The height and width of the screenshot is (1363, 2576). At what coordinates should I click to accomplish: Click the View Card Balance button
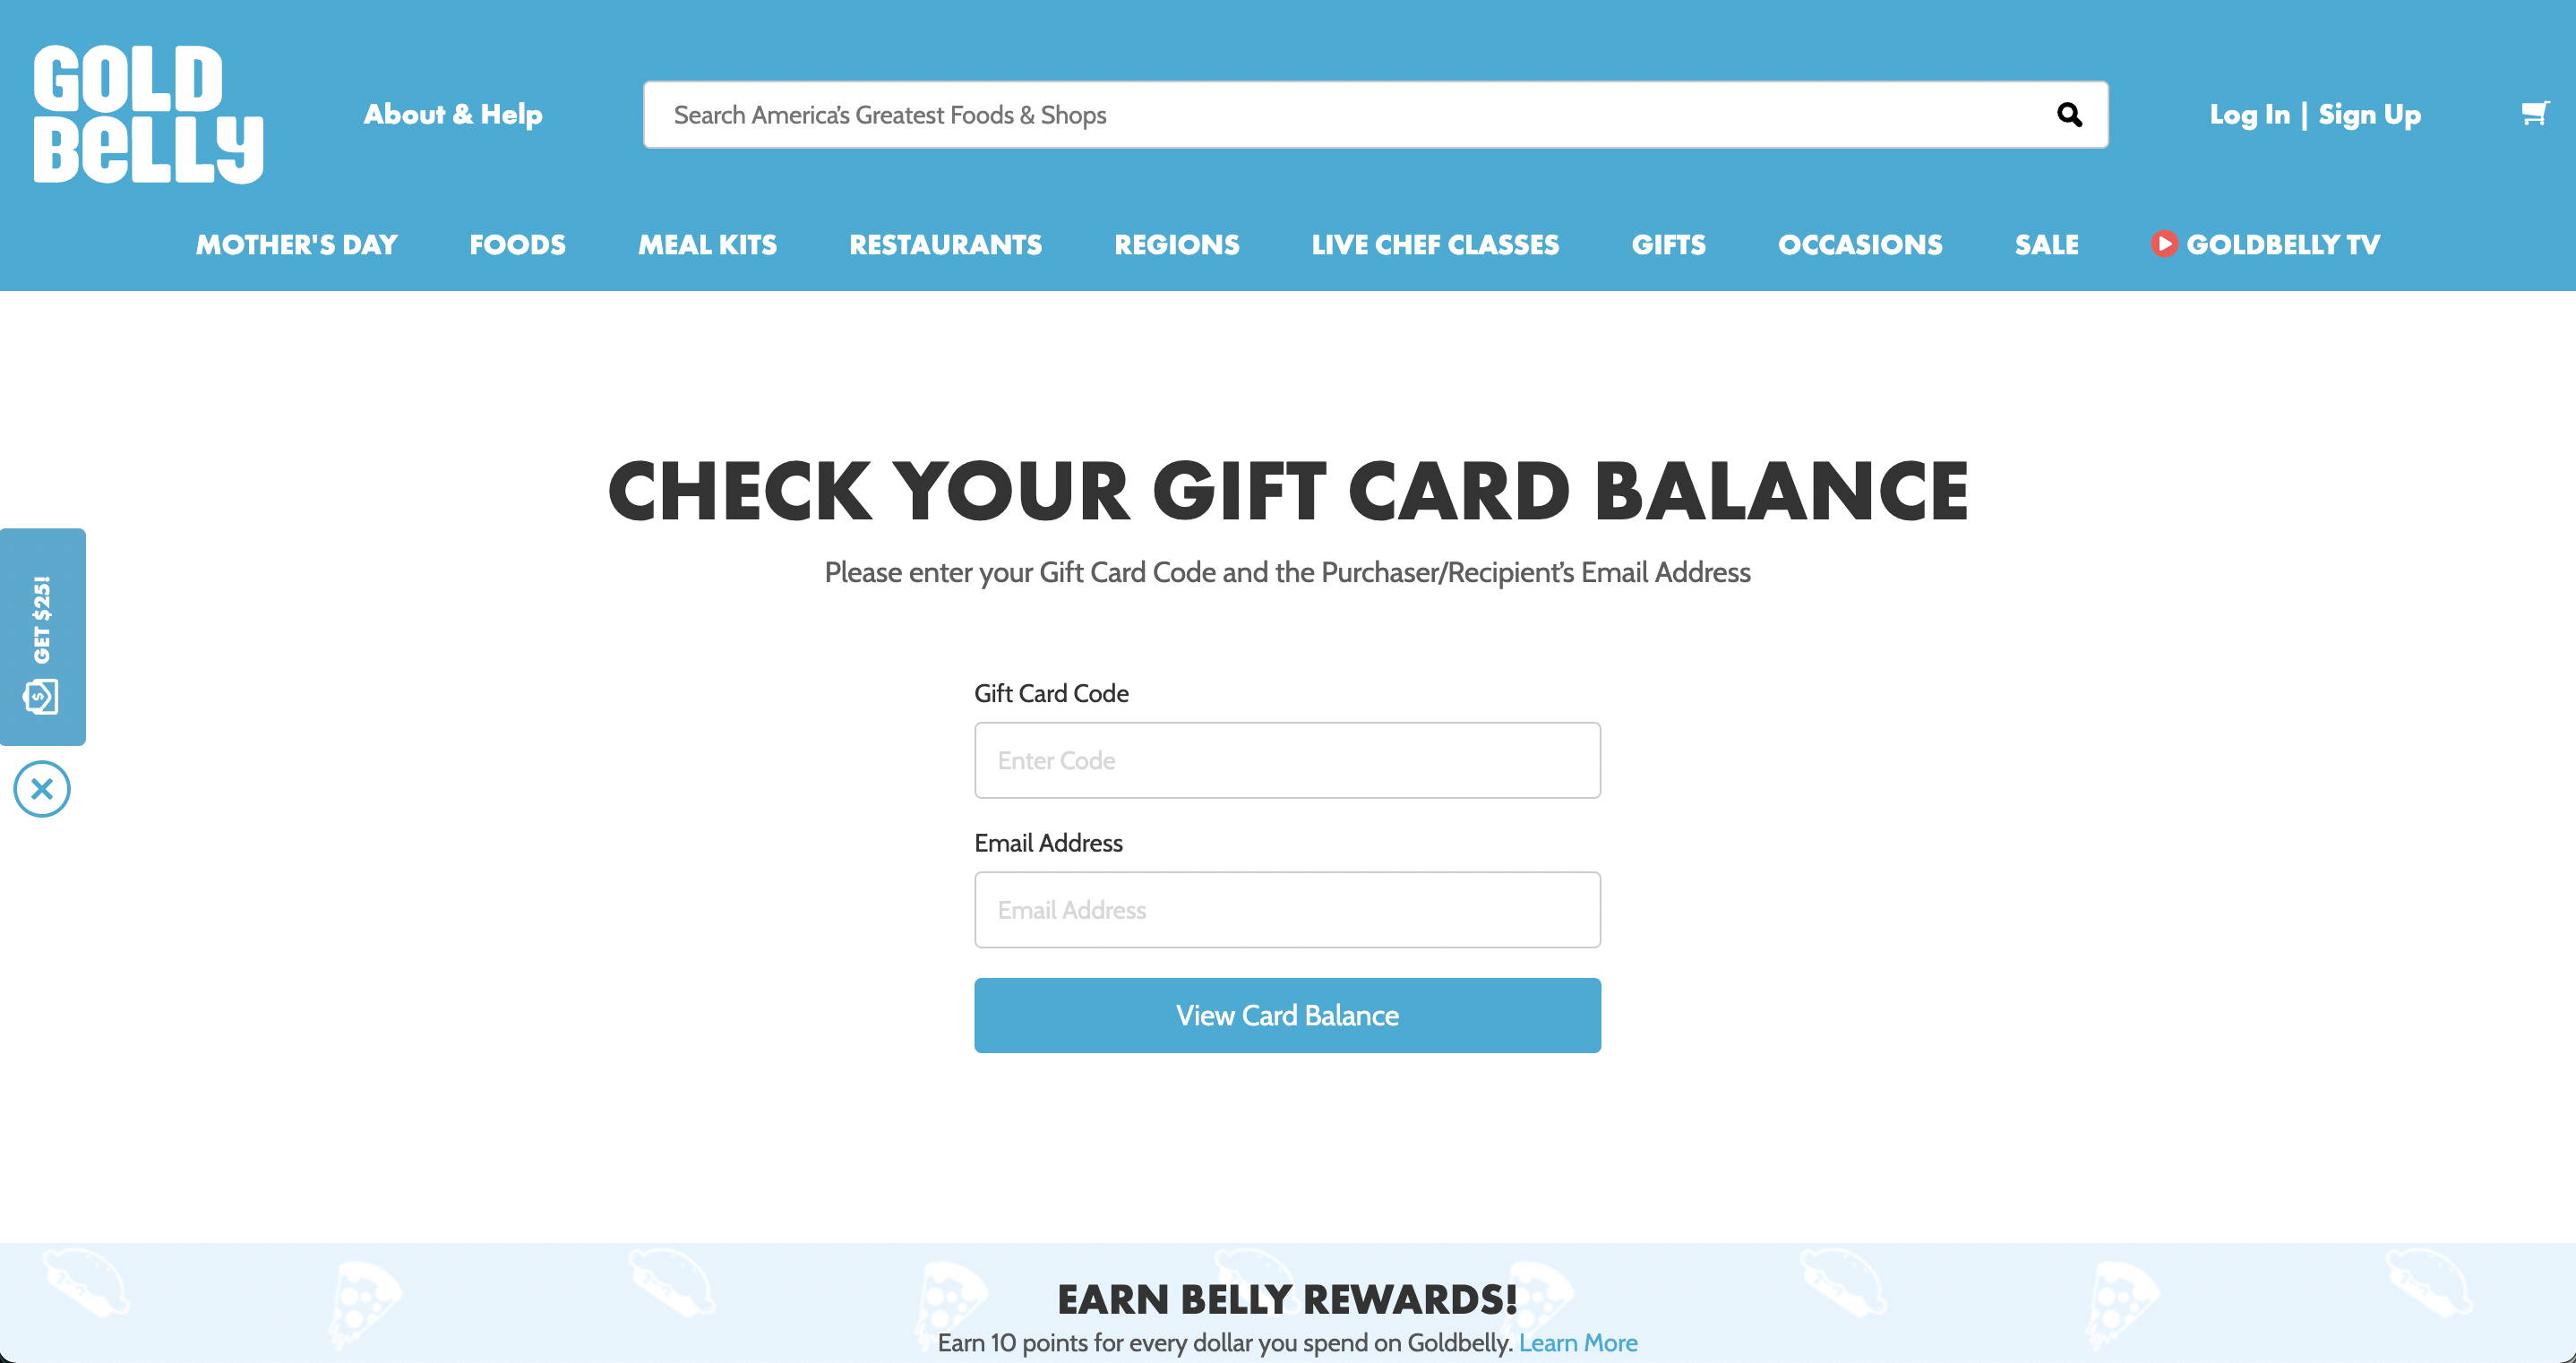pos(1288,1014)
